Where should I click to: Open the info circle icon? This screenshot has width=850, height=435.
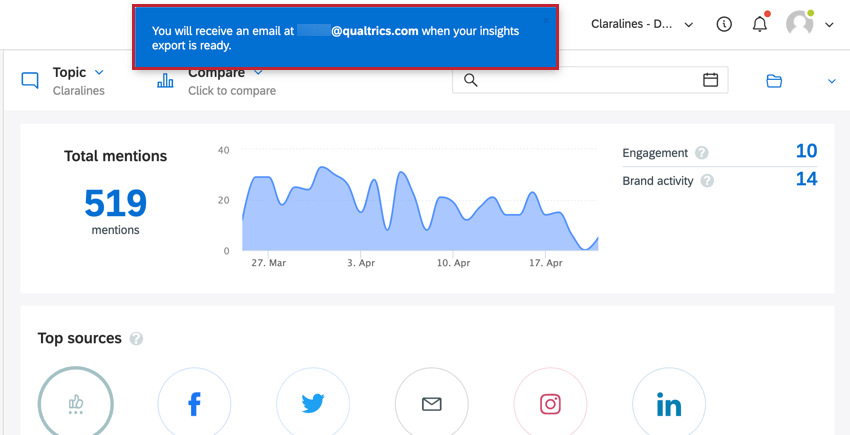tap(724, 24)
